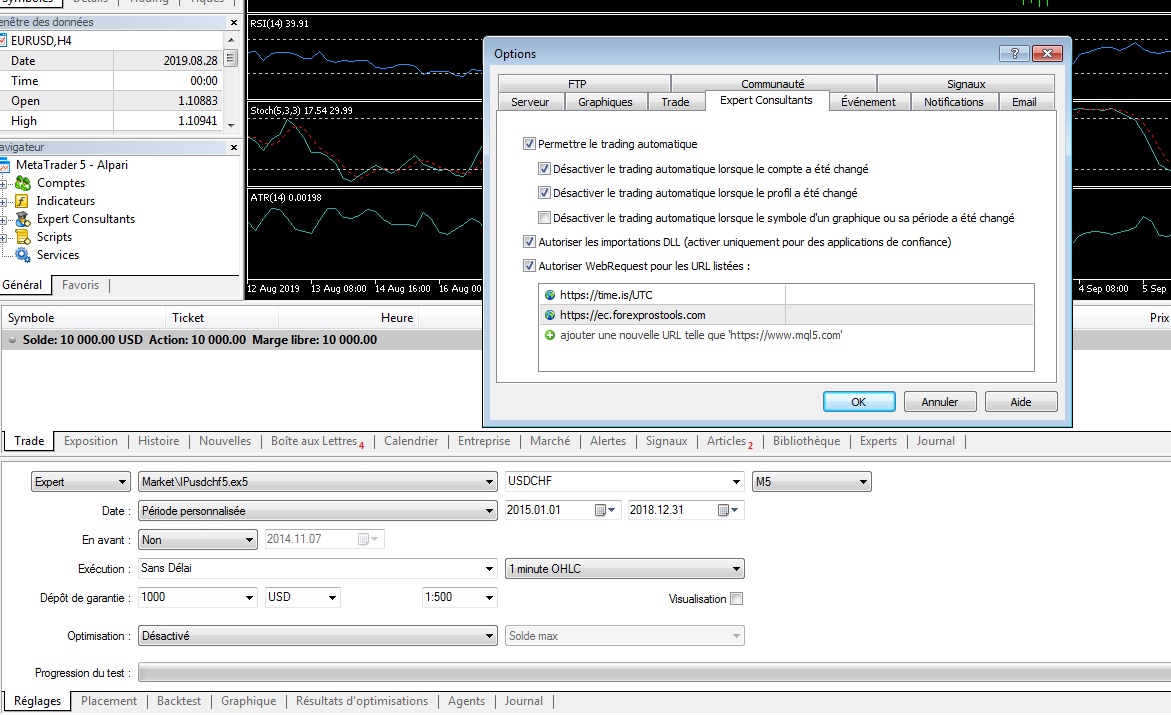The width and height of the screenshot is (1171, 715).
Task: Click the MetaTrader 5 - Alpari root icon
Action: 4,165
